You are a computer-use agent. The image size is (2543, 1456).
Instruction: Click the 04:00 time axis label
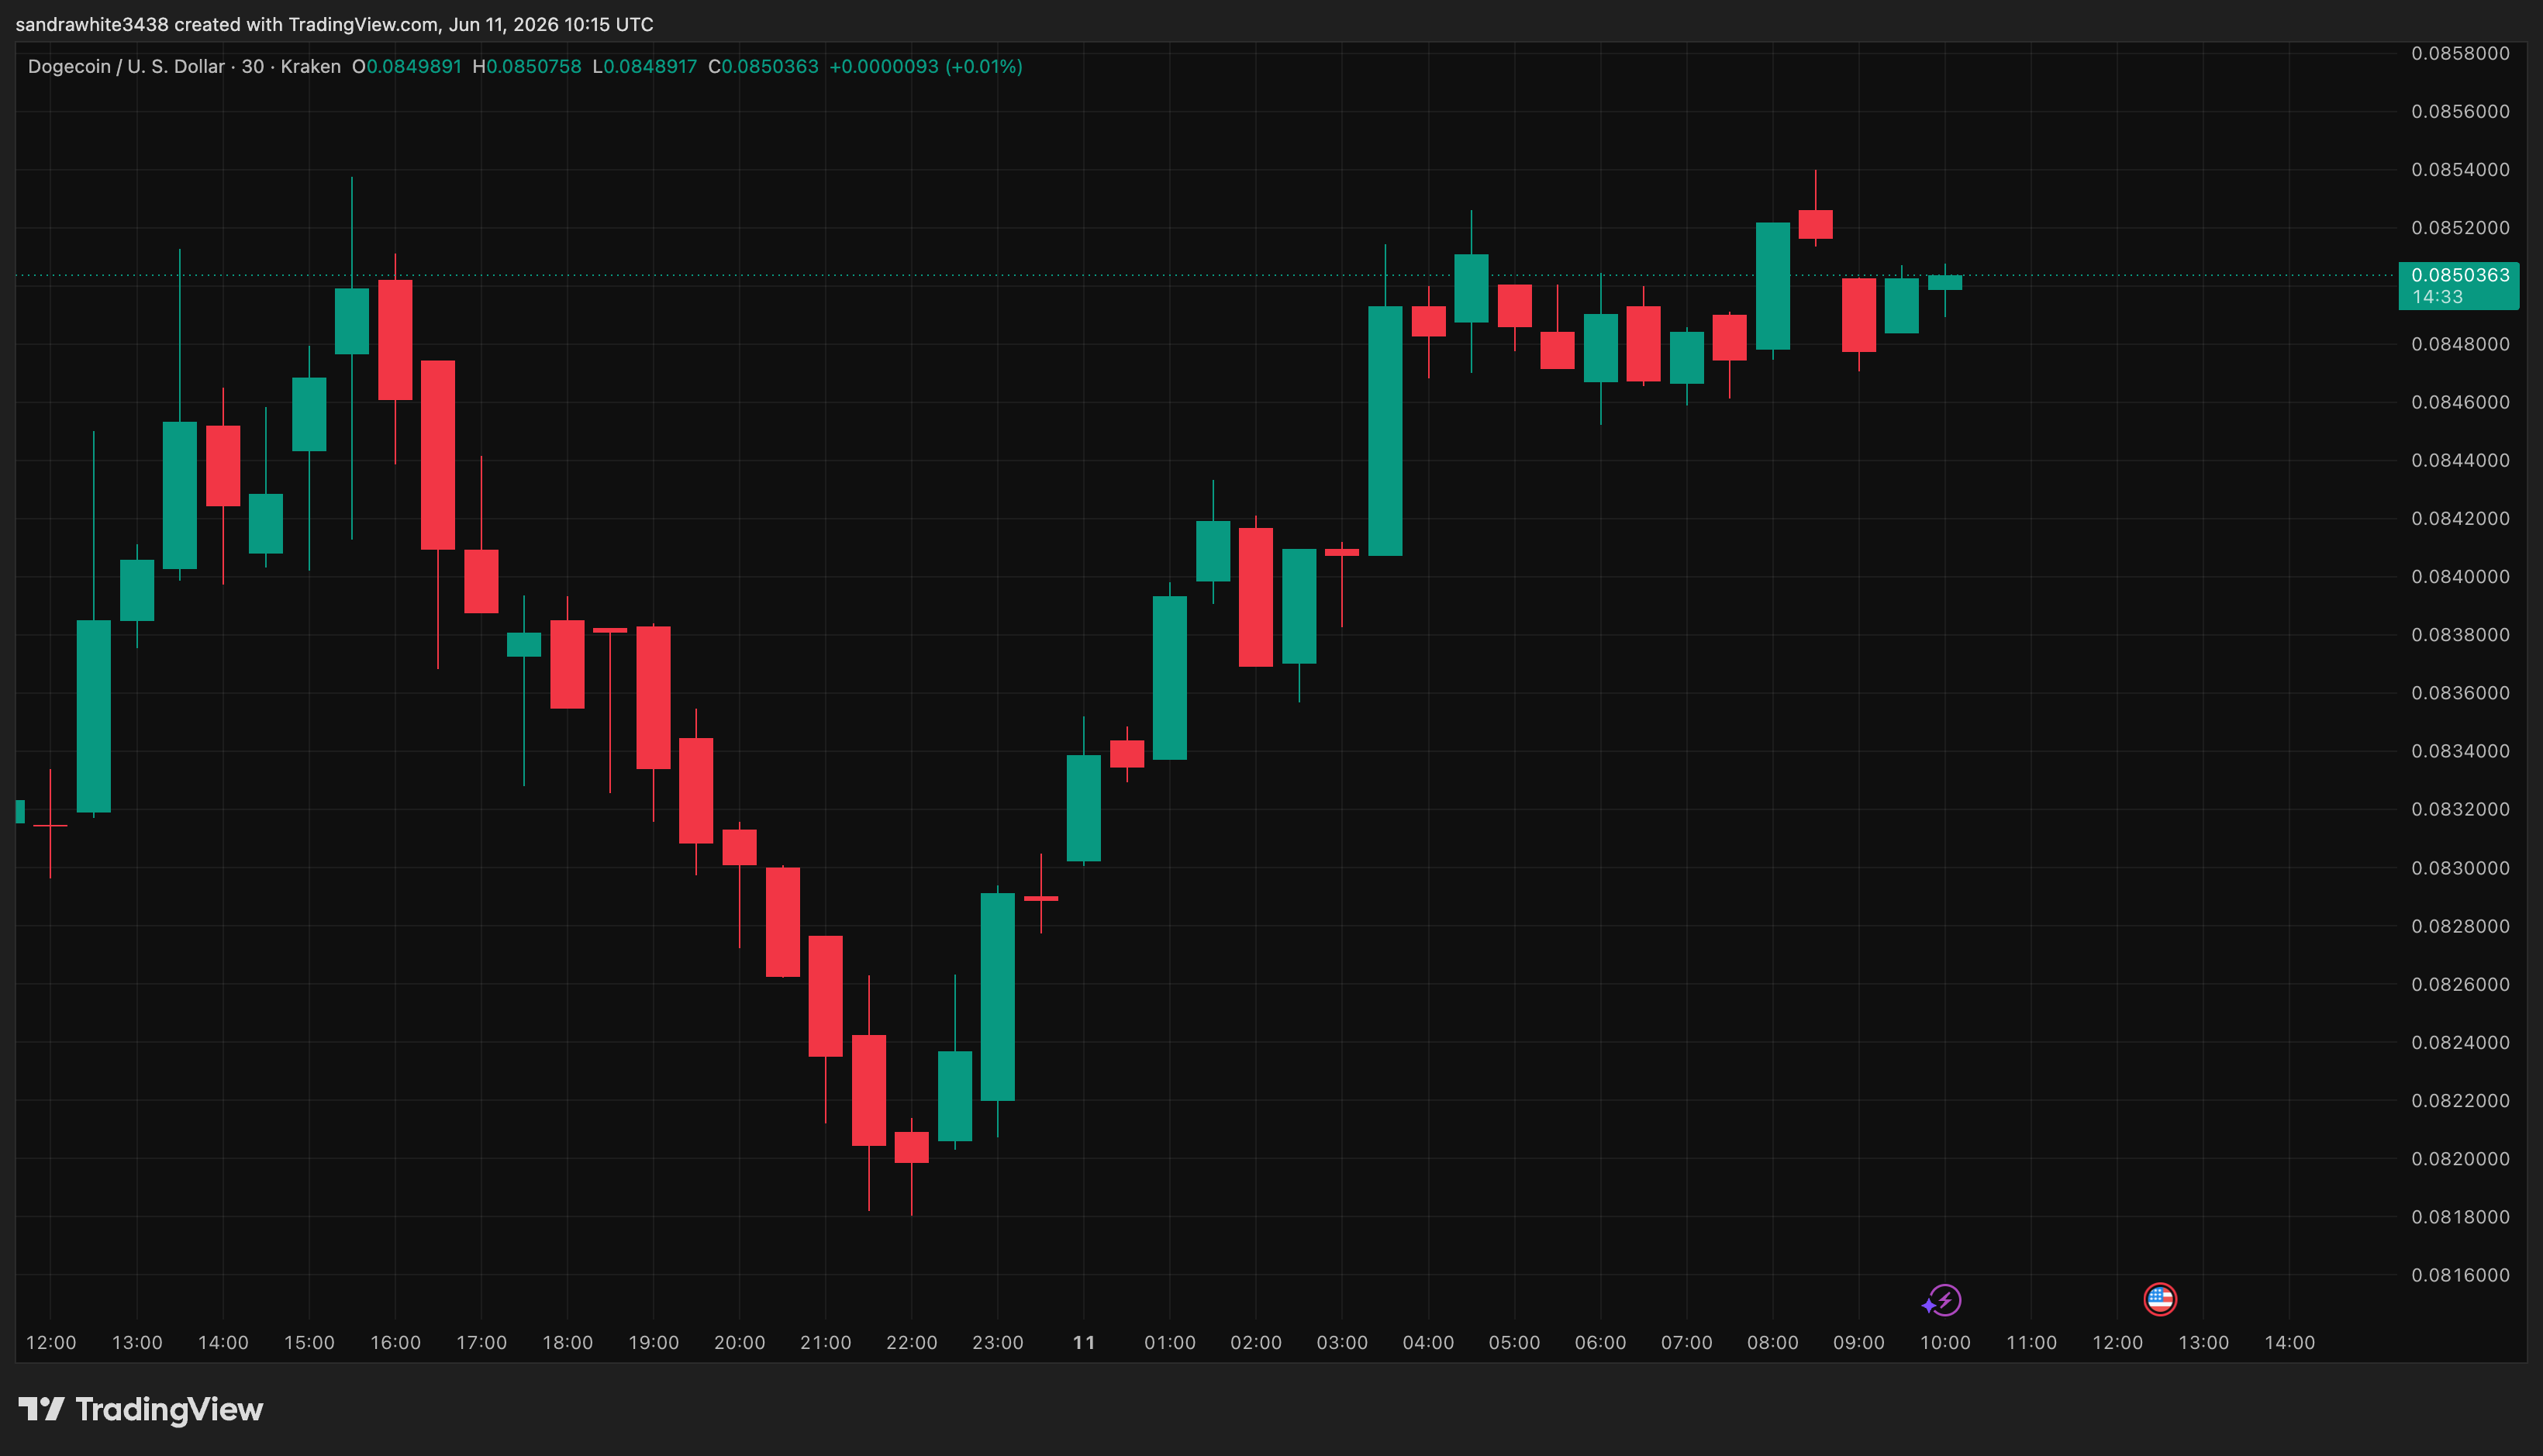pyautogui.click(x=1428, y=1342)
